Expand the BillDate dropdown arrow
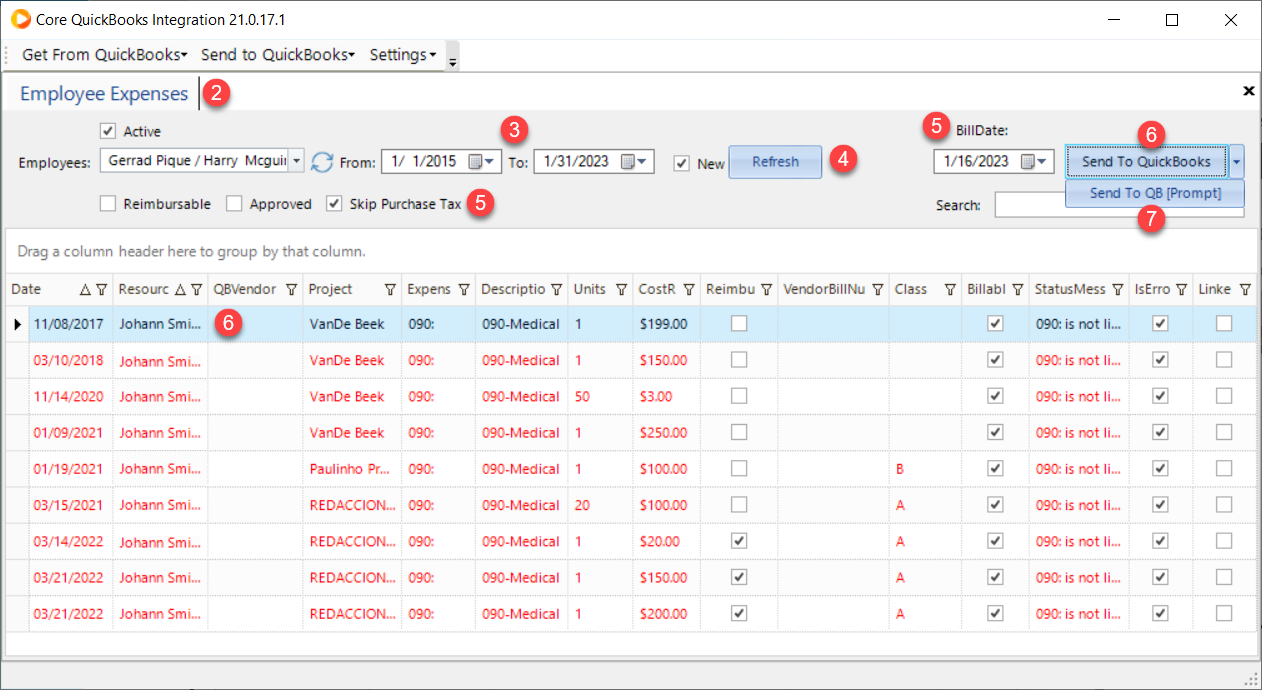 pyautogui.click(x=1041, y=161)
